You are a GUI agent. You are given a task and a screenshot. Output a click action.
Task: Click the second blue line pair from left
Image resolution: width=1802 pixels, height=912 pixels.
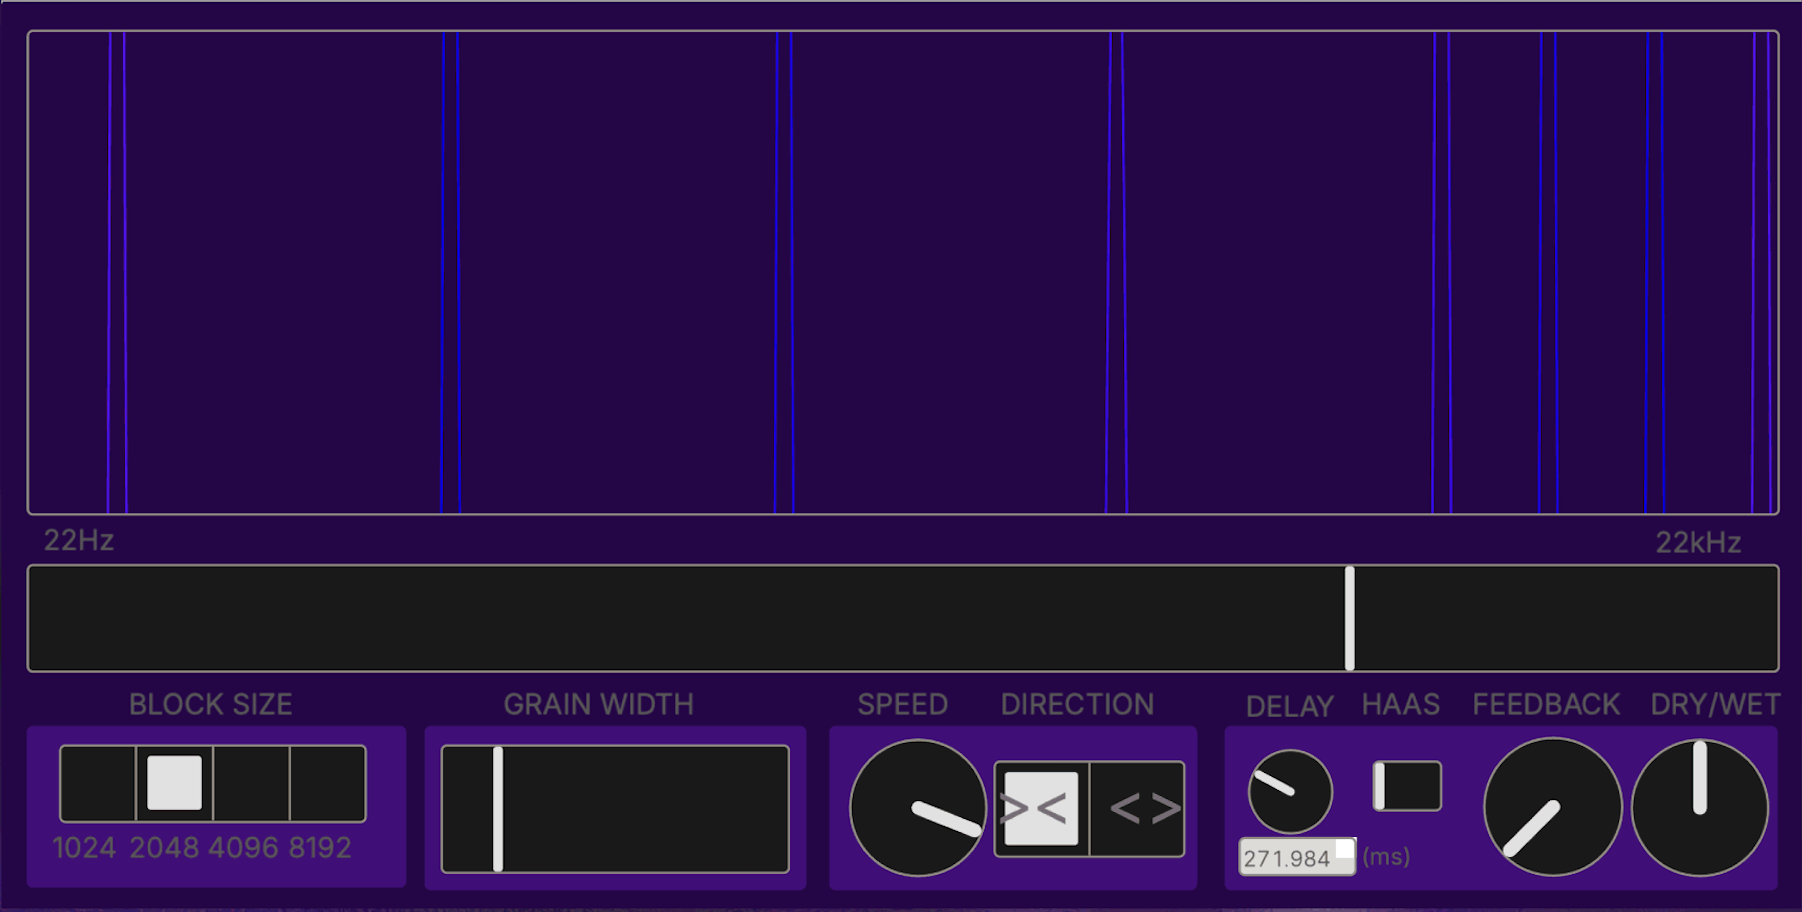click(x=451, y=272)
